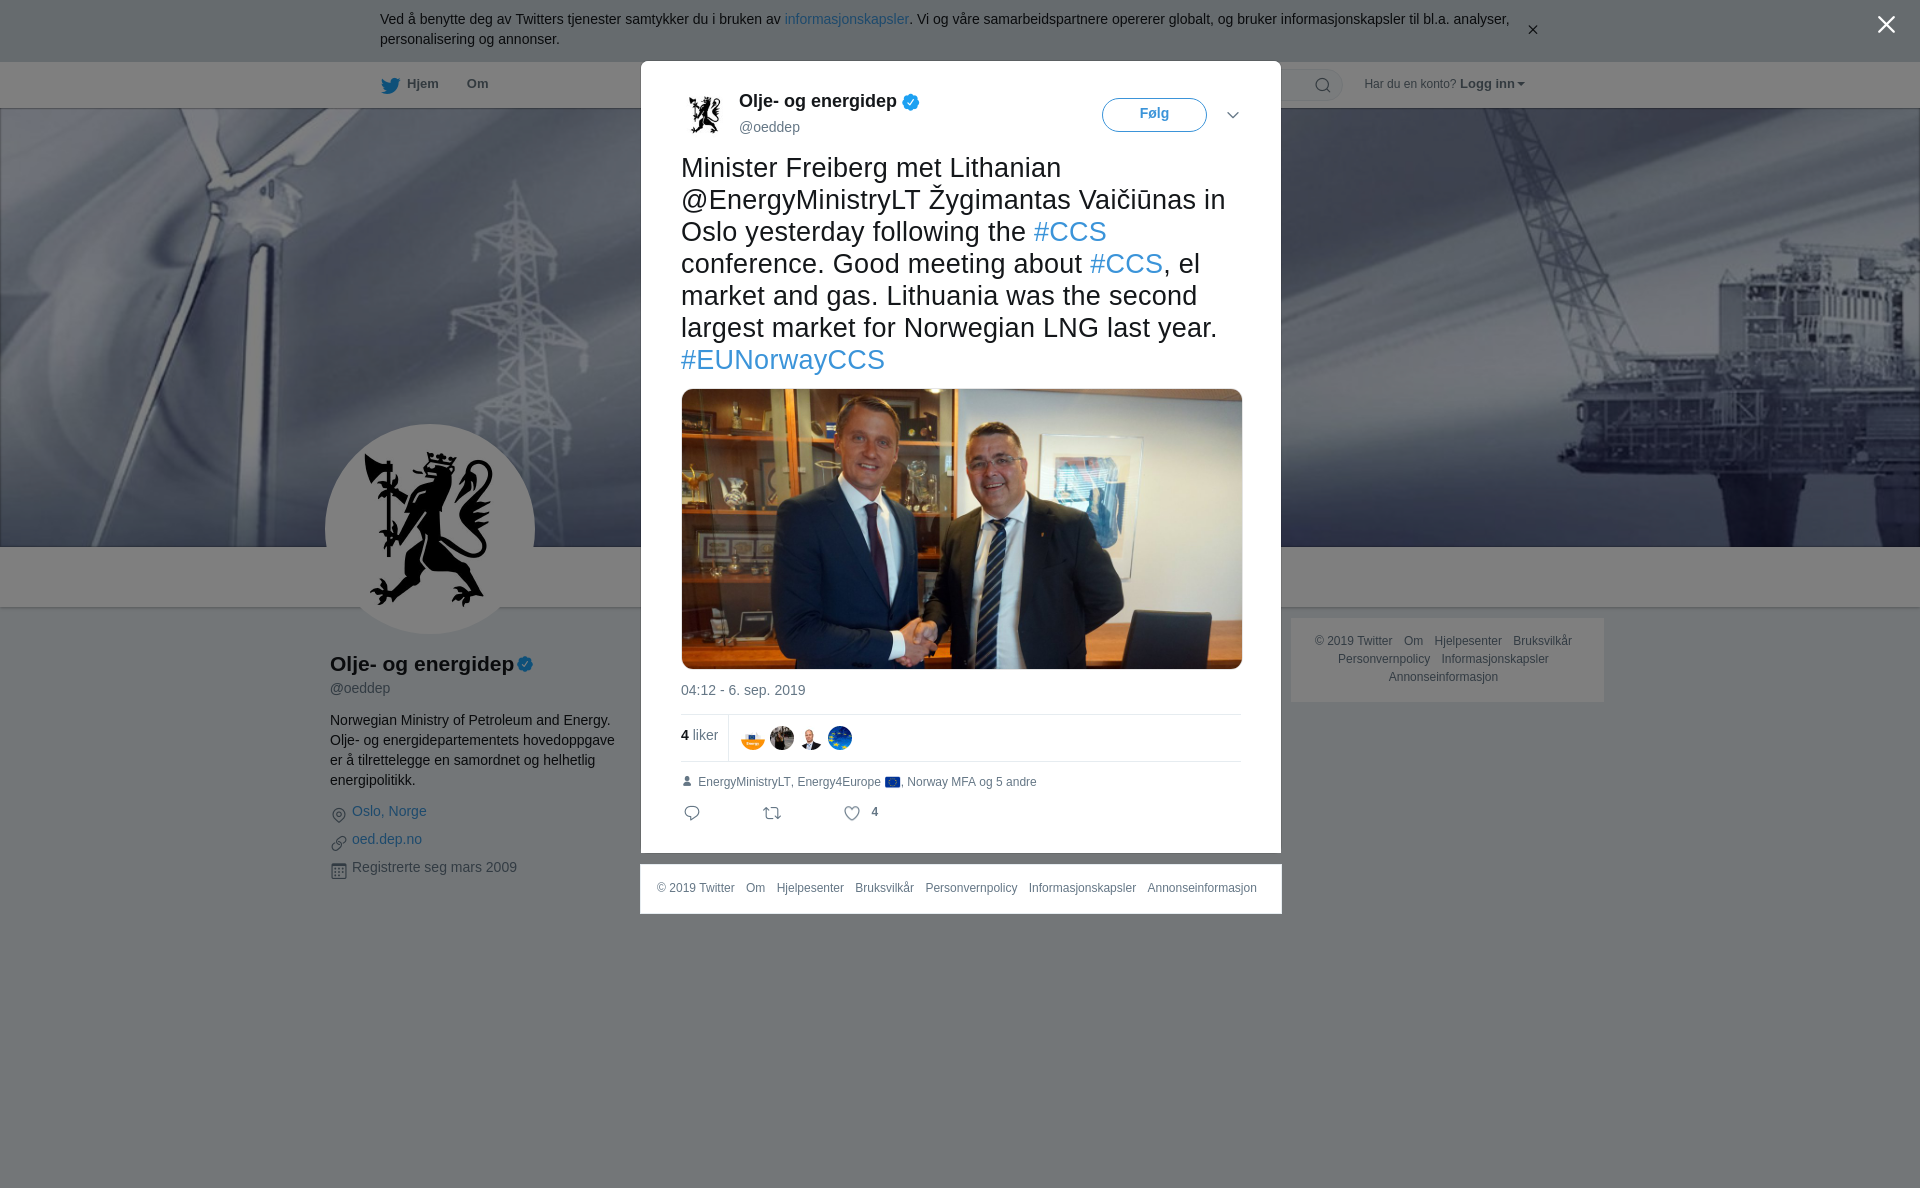
Task: Close the tweet overlay with the X
Action: [1886, 25]
